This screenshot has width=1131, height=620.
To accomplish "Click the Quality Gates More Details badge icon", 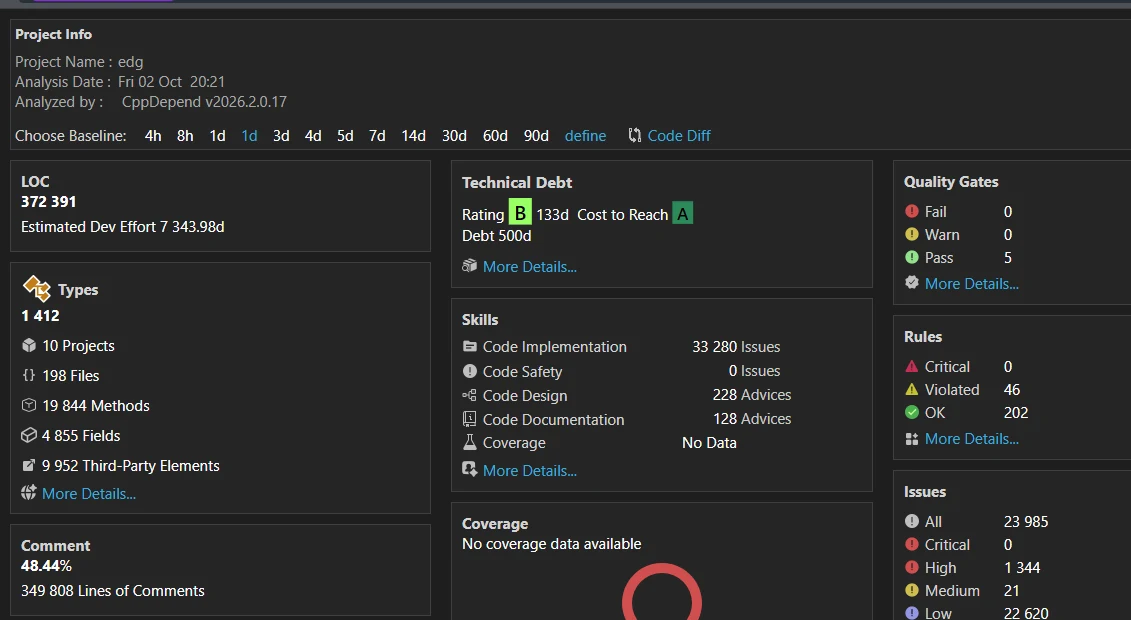I will (912, 283).
